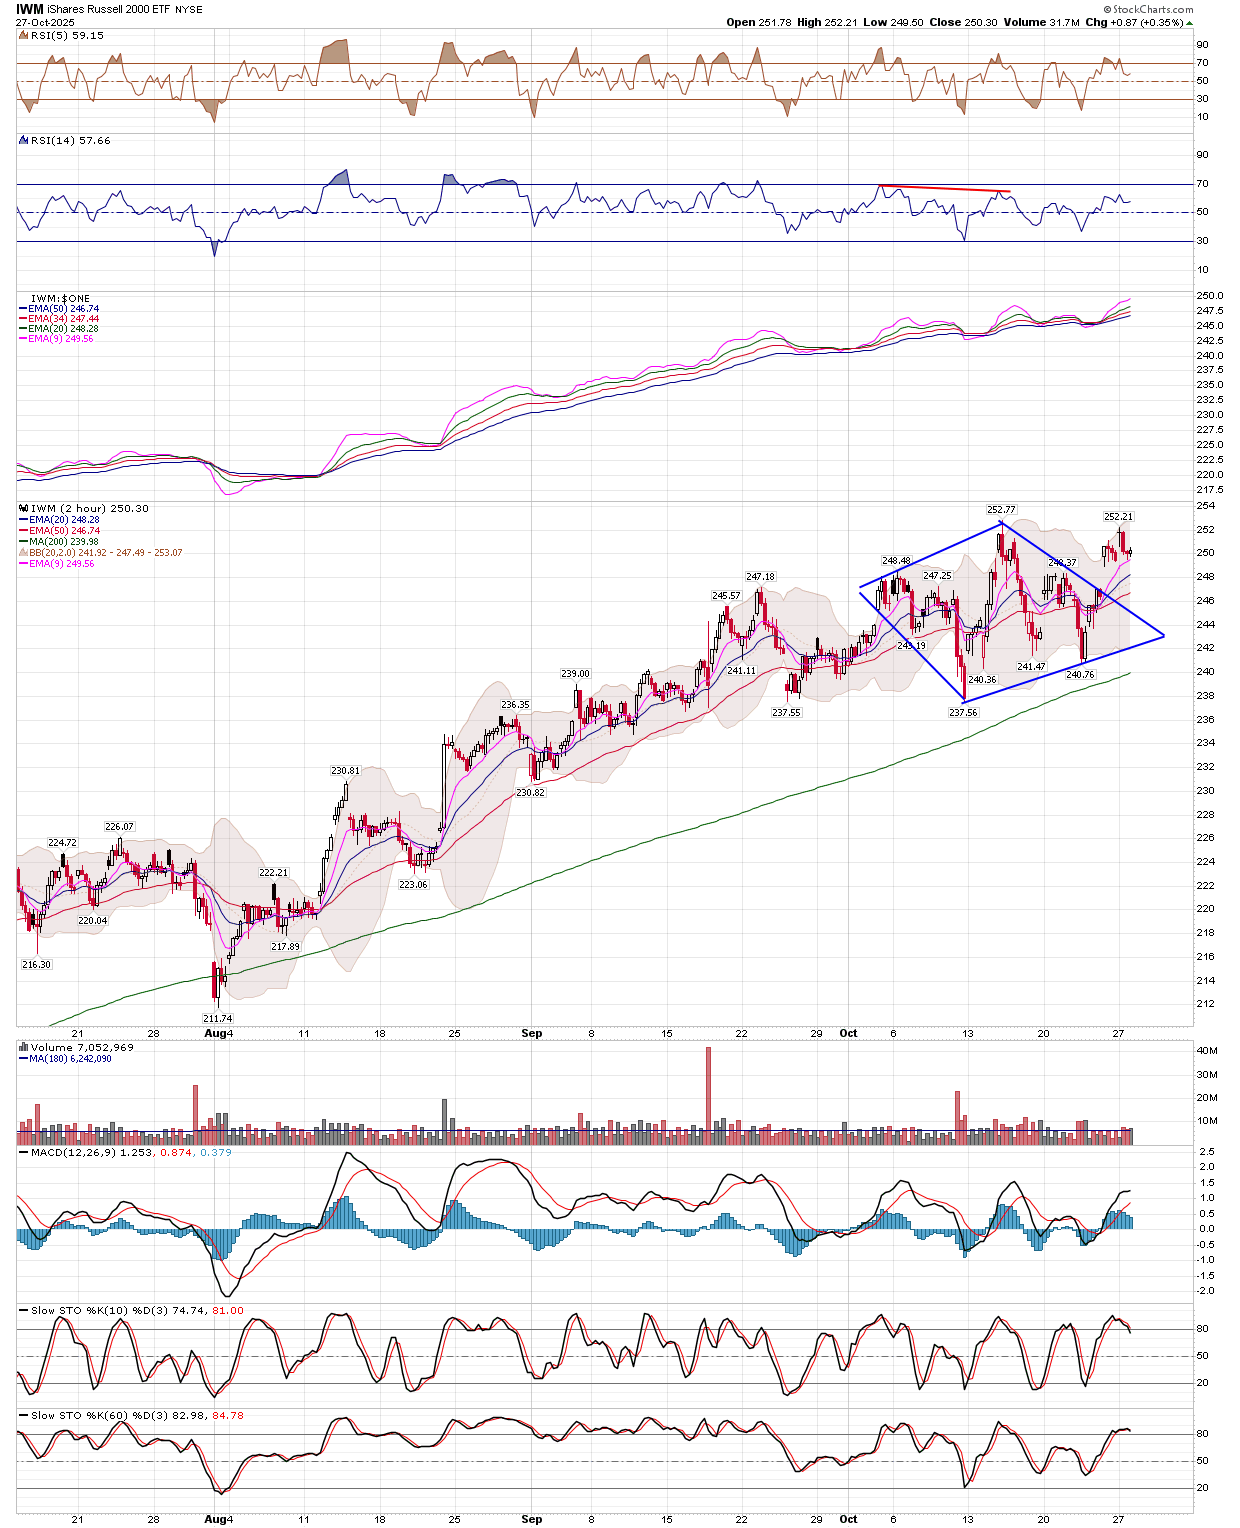
Task: Click the 224.72 price label
Action: tap(62, 843)
